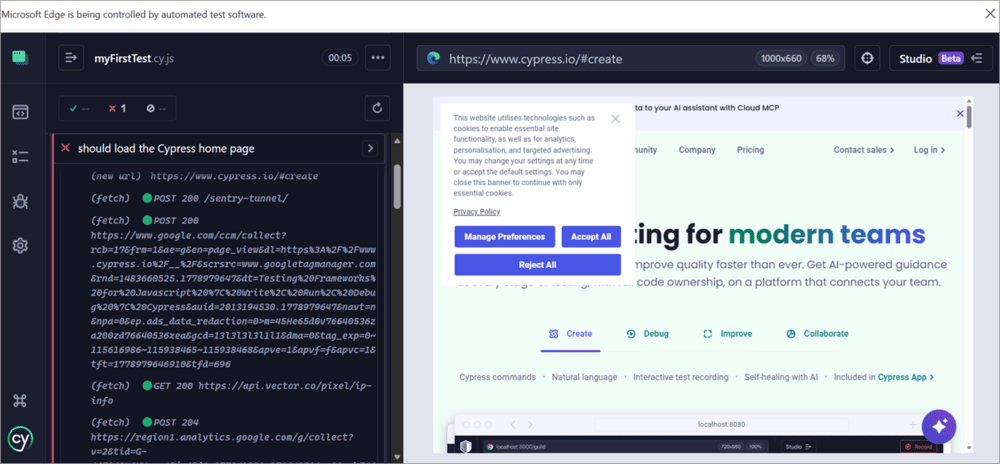
Task: Open the Debug bug icon in the sidebar
Action: pos(20,201)
